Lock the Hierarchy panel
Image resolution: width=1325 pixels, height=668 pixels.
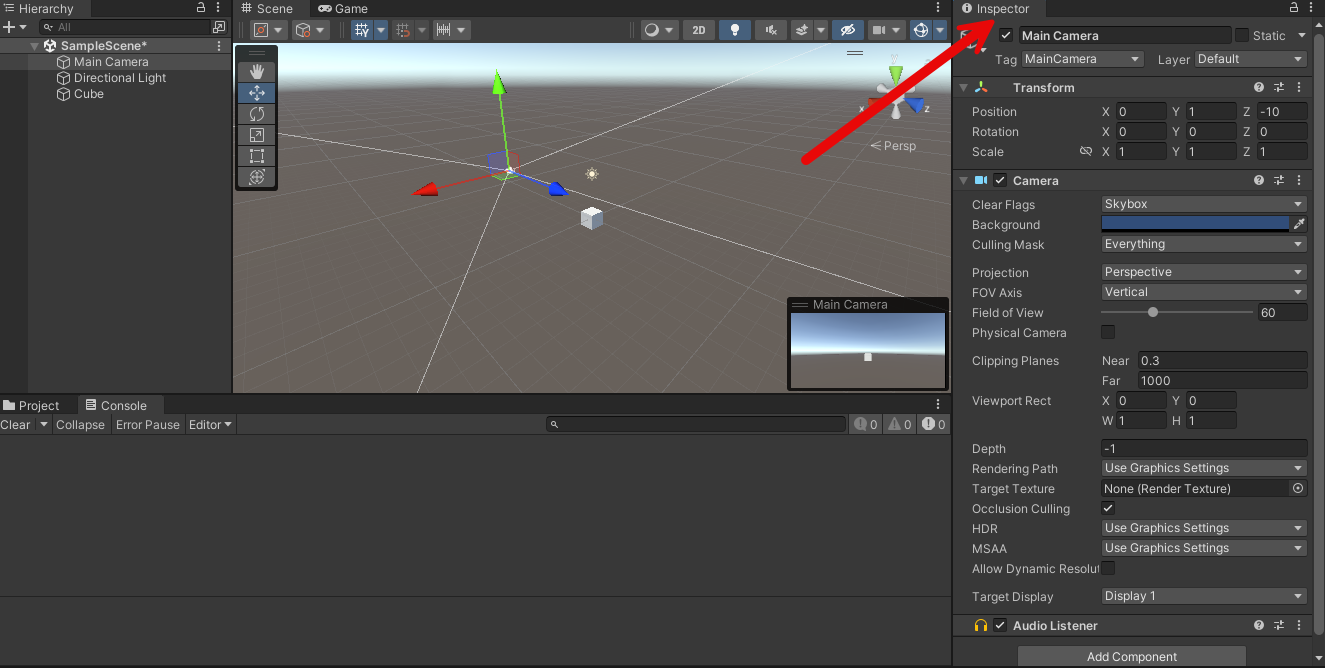coord(201,8)
